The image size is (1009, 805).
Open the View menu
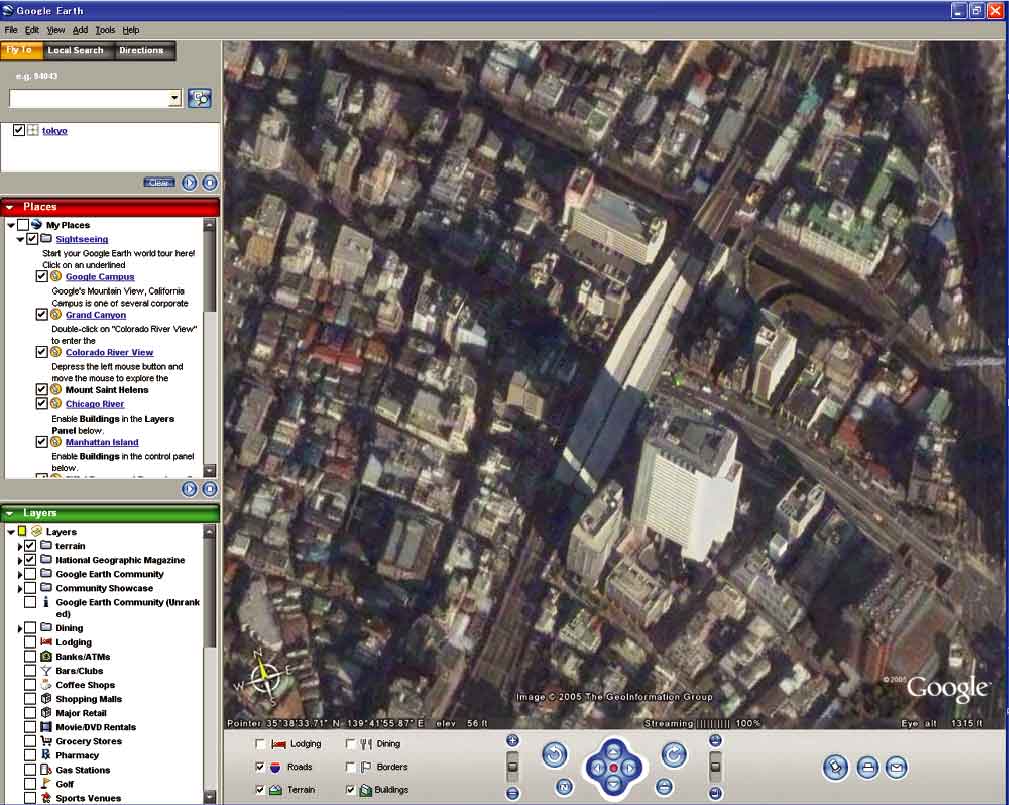(56, 30)
